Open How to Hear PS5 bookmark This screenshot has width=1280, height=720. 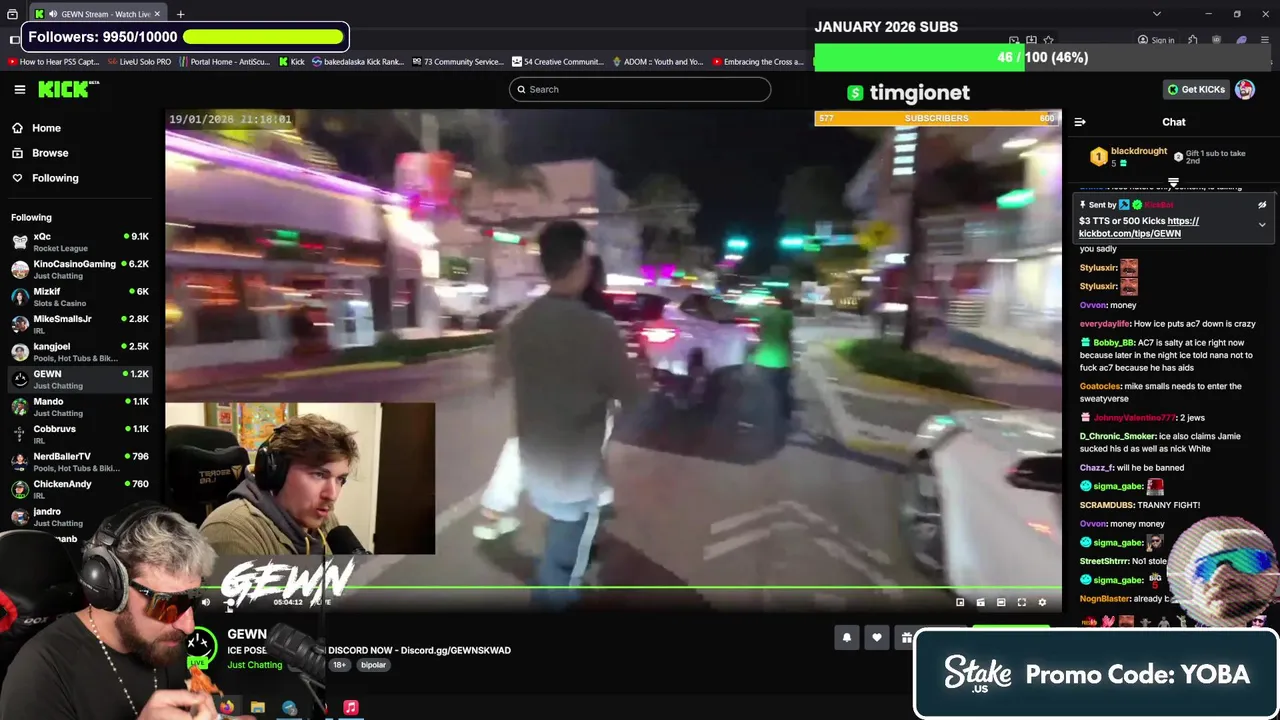pos(54,62)
